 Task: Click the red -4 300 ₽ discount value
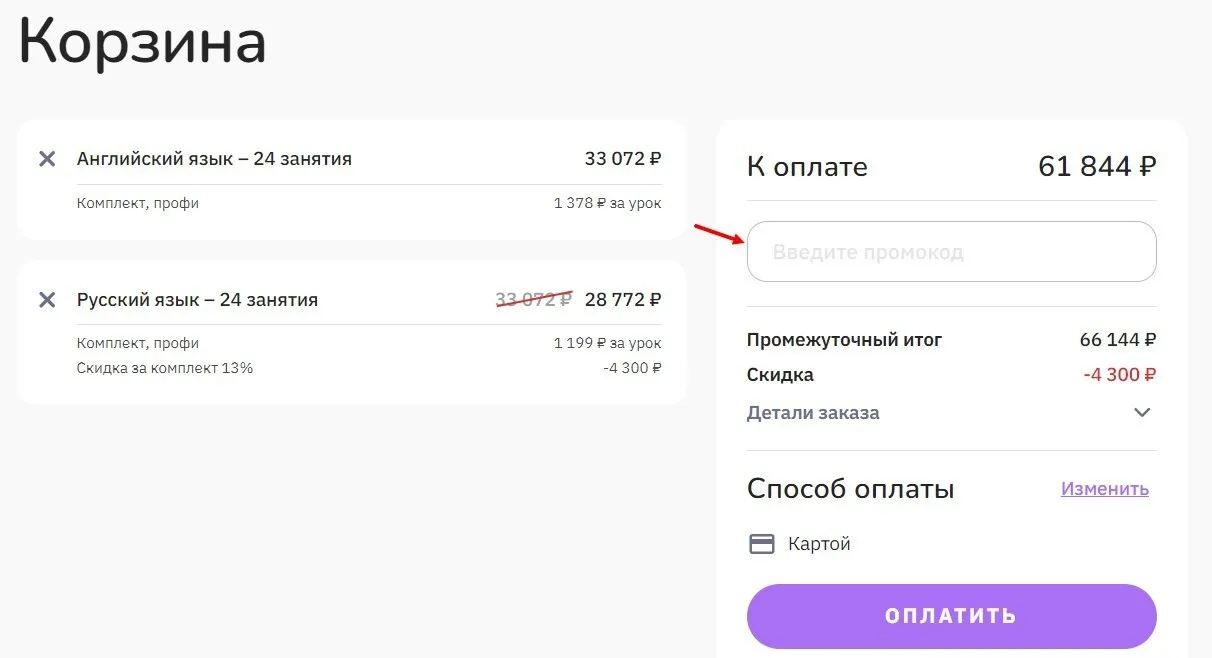(x=1119, y=375)
